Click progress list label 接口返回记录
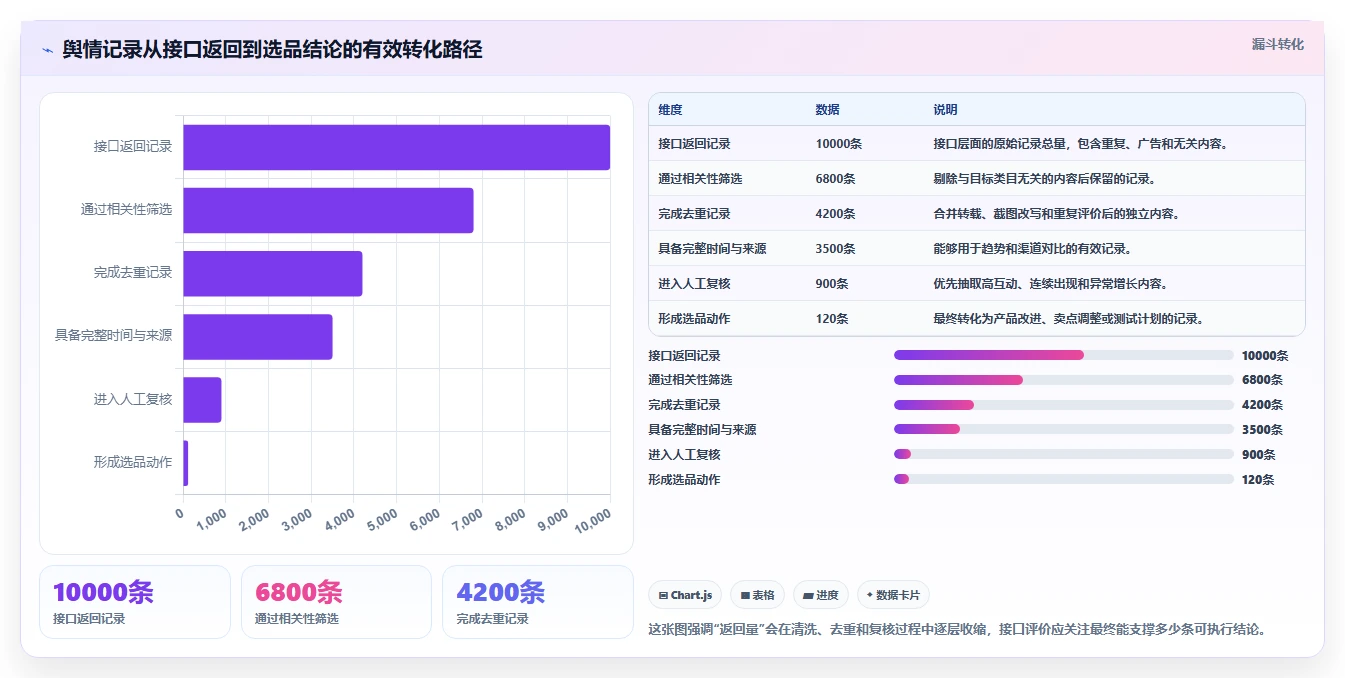The width and height of the screenshot is (1345, 678). coord(684,355)
